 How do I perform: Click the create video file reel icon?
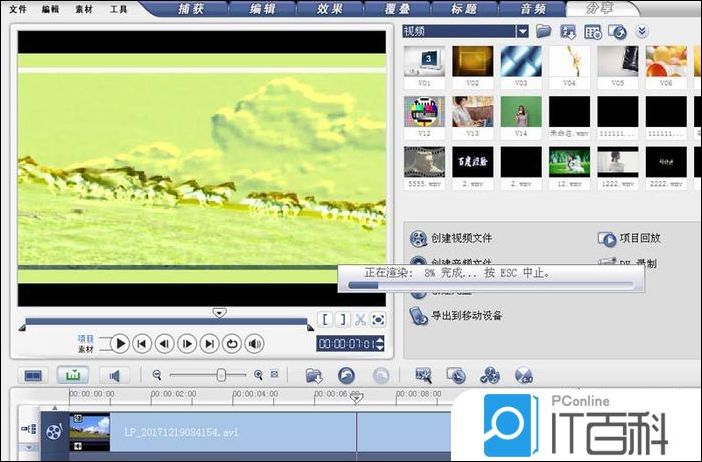pyautogui.click(x=418, y=239)
